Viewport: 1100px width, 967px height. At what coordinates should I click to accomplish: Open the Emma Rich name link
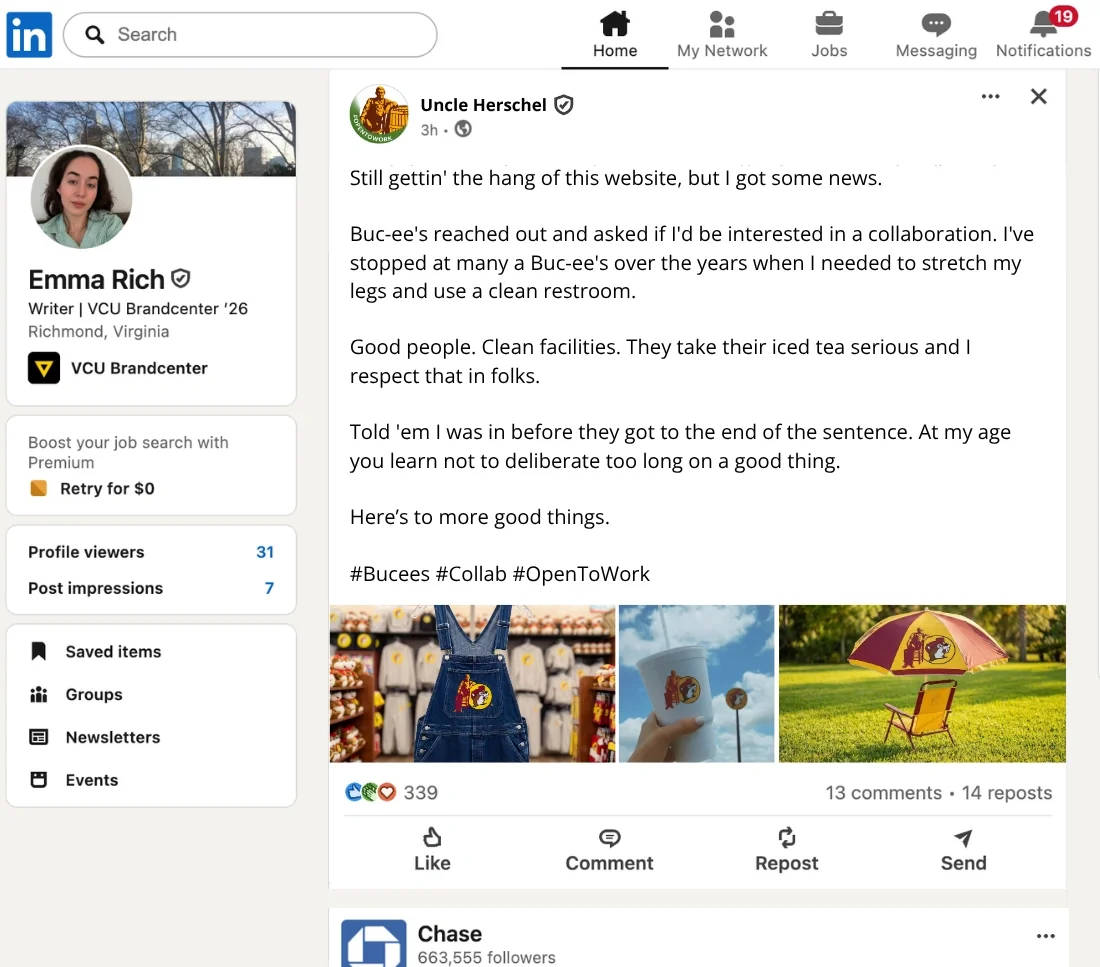pyautogui.click(x=96, y=279)
